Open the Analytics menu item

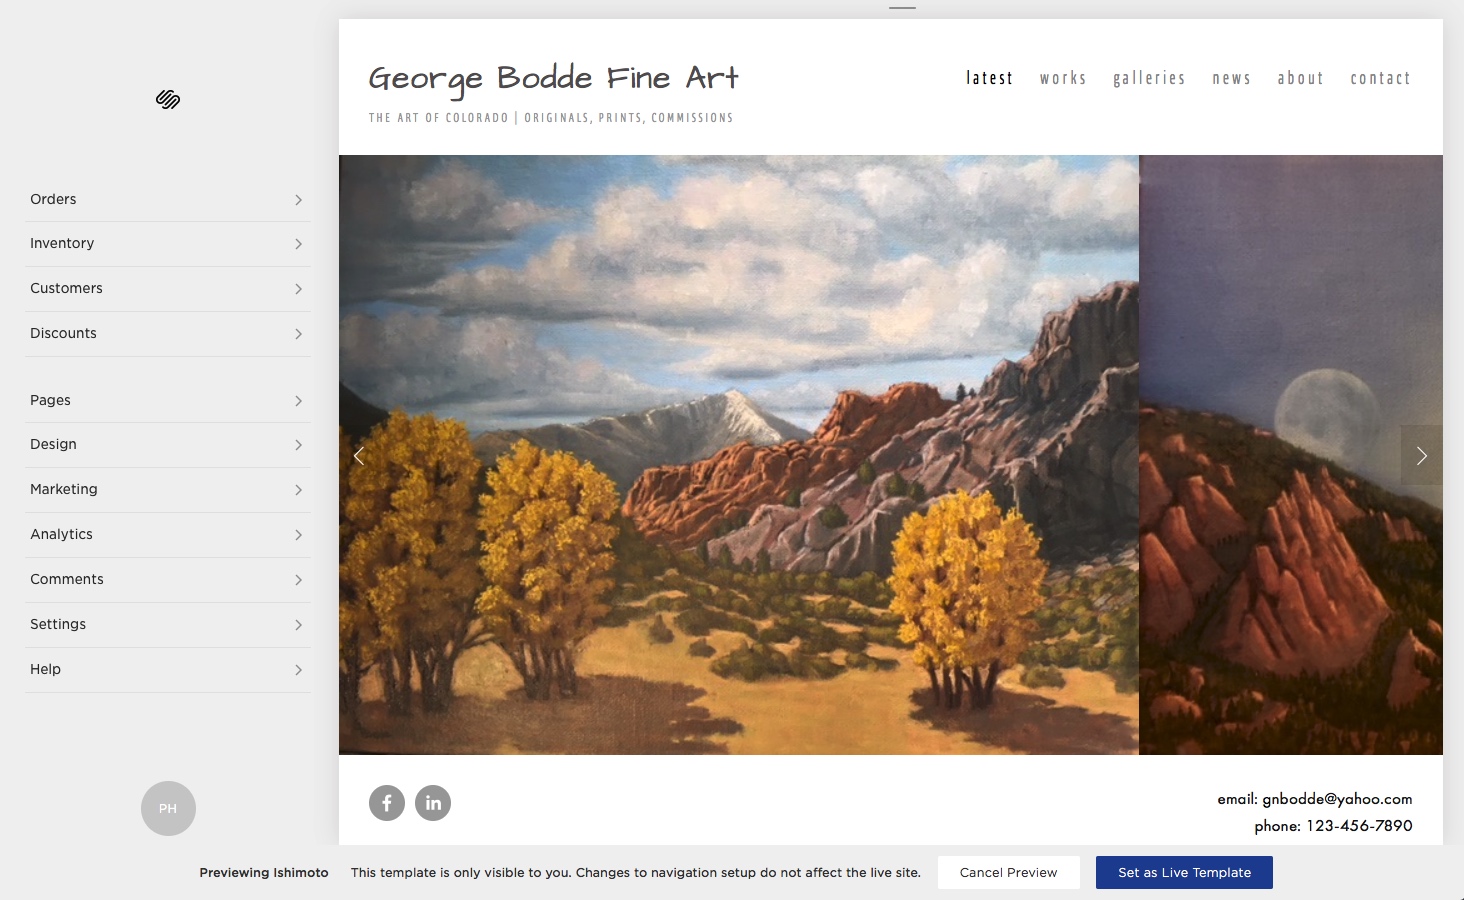point(168,534)
